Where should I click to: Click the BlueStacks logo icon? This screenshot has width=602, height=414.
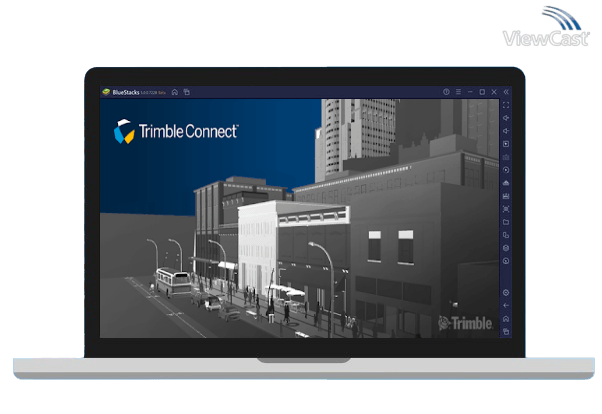[x=106, y=92]
